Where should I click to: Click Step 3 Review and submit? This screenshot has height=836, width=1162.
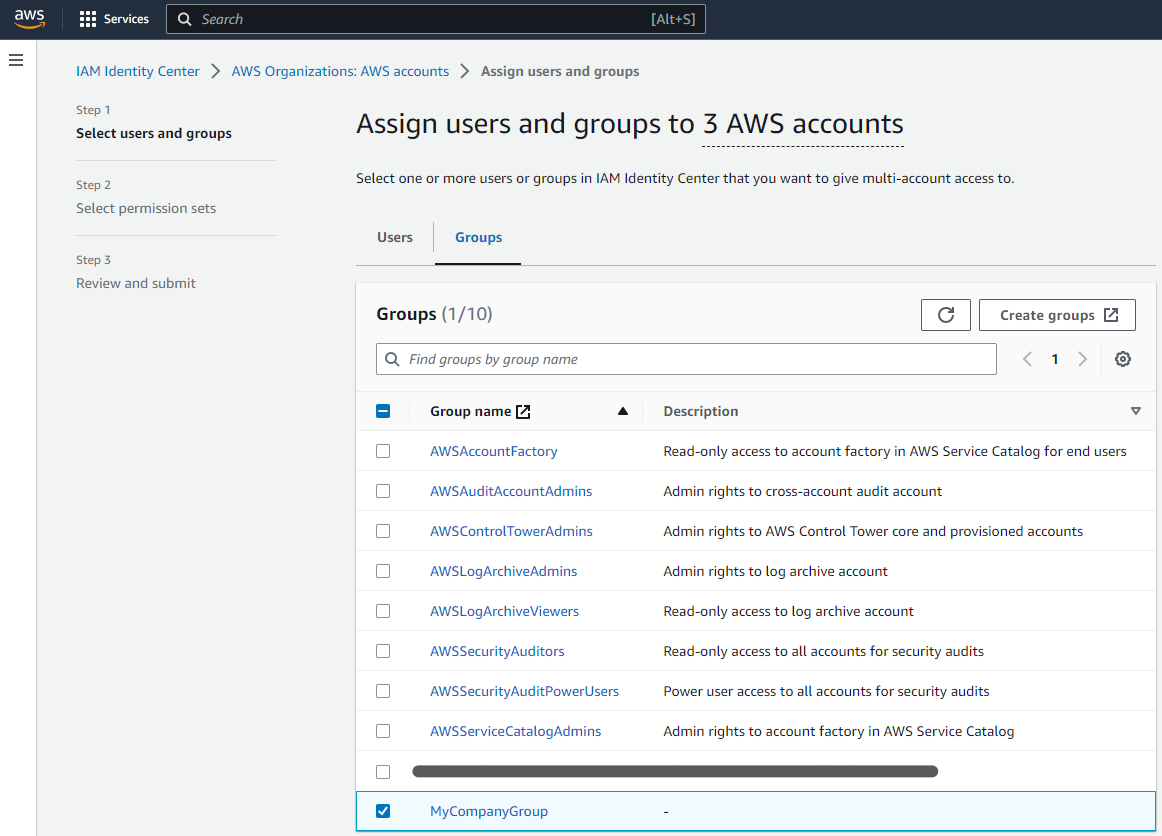tap(136, 283)
